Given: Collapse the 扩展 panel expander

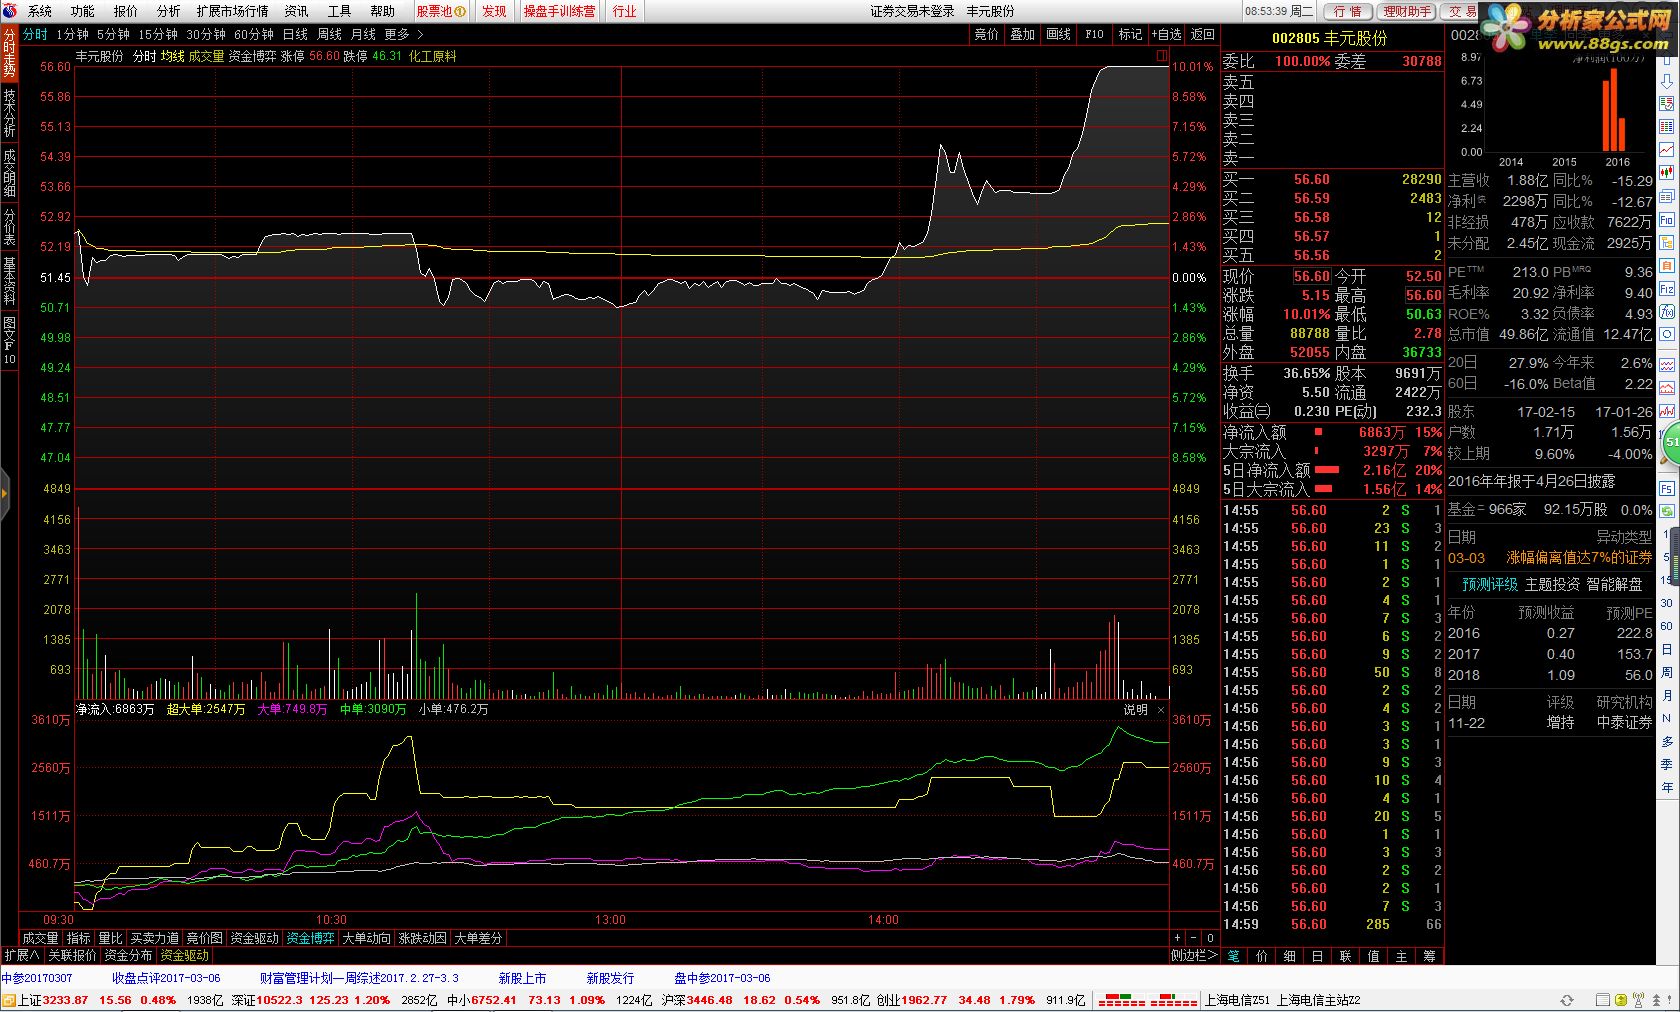Looking at the screenshot, I should [x=21, y=955].
